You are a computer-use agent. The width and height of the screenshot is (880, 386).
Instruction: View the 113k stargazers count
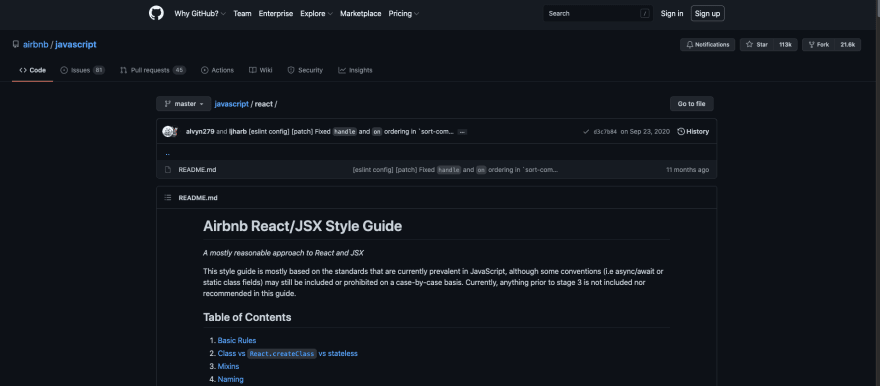(785, 45)
